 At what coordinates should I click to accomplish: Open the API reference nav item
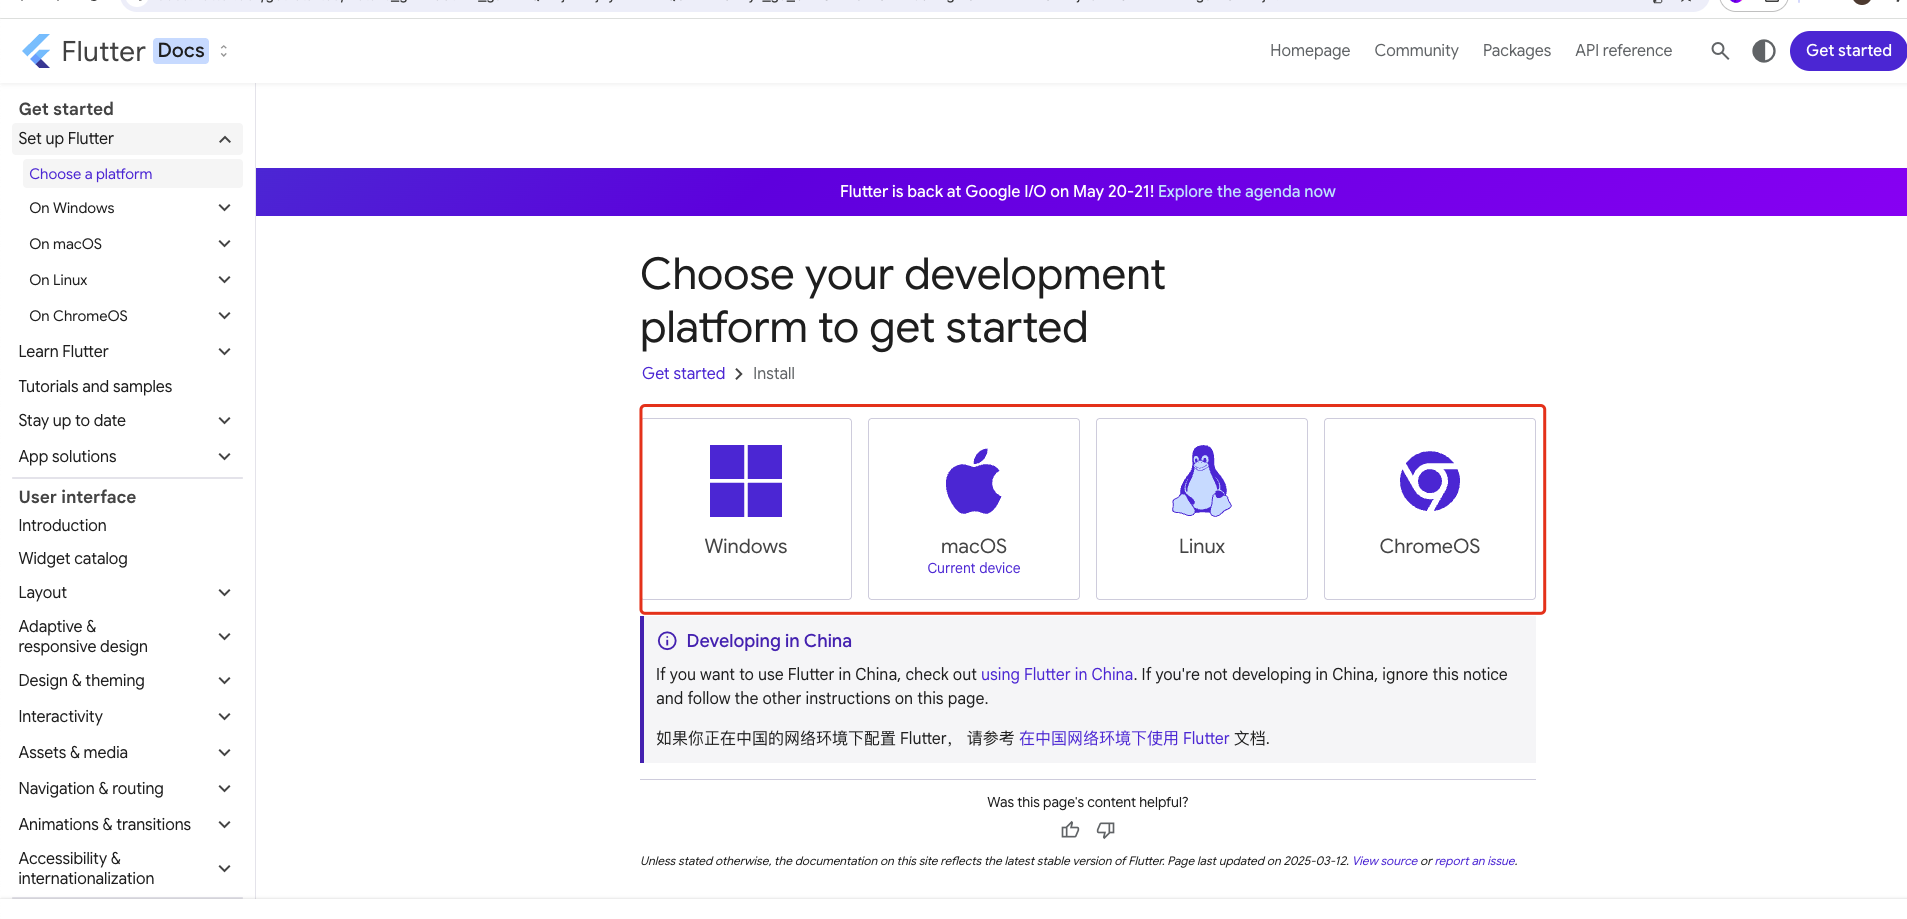[x=1623, y=51]
